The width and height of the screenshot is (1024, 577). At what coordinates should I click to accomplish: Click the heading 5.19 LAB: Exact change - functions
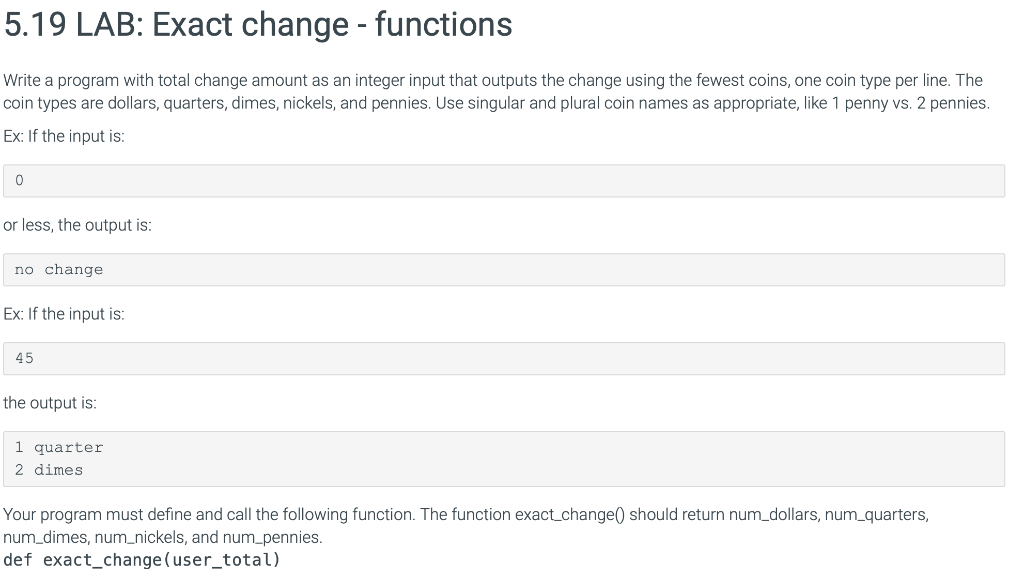tap(258, 25)
